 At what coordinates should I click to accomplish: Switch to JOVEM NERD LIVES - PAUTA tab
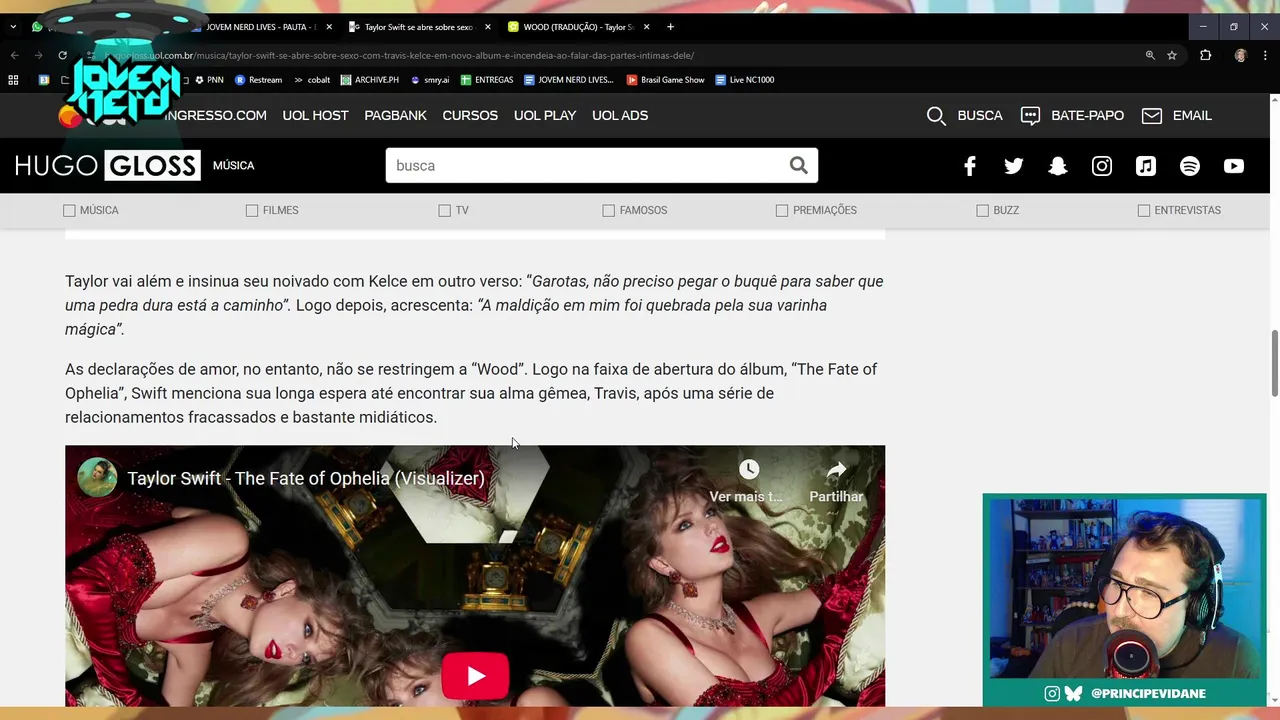(260, 27)
